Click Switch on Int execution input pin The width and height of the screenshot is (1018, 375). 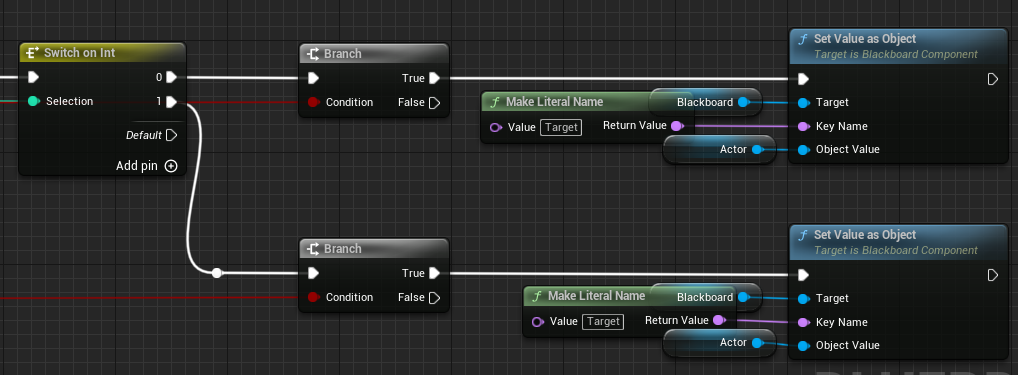[x=34, y=78]
